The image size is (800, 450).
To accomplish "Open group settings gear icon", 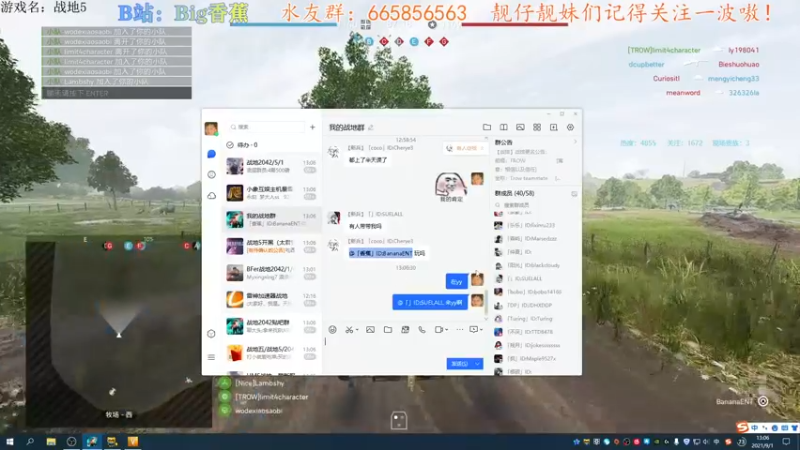I will [x=570, y=127].
